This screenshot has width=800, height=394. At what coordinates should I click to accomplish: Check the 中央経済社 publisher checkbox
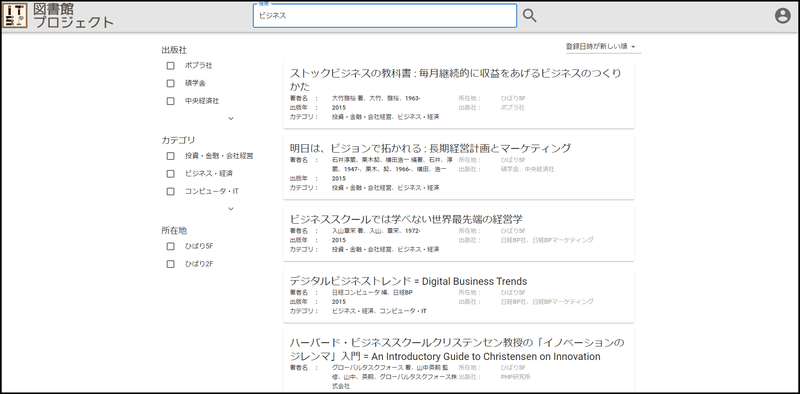(x=170, y=101)
